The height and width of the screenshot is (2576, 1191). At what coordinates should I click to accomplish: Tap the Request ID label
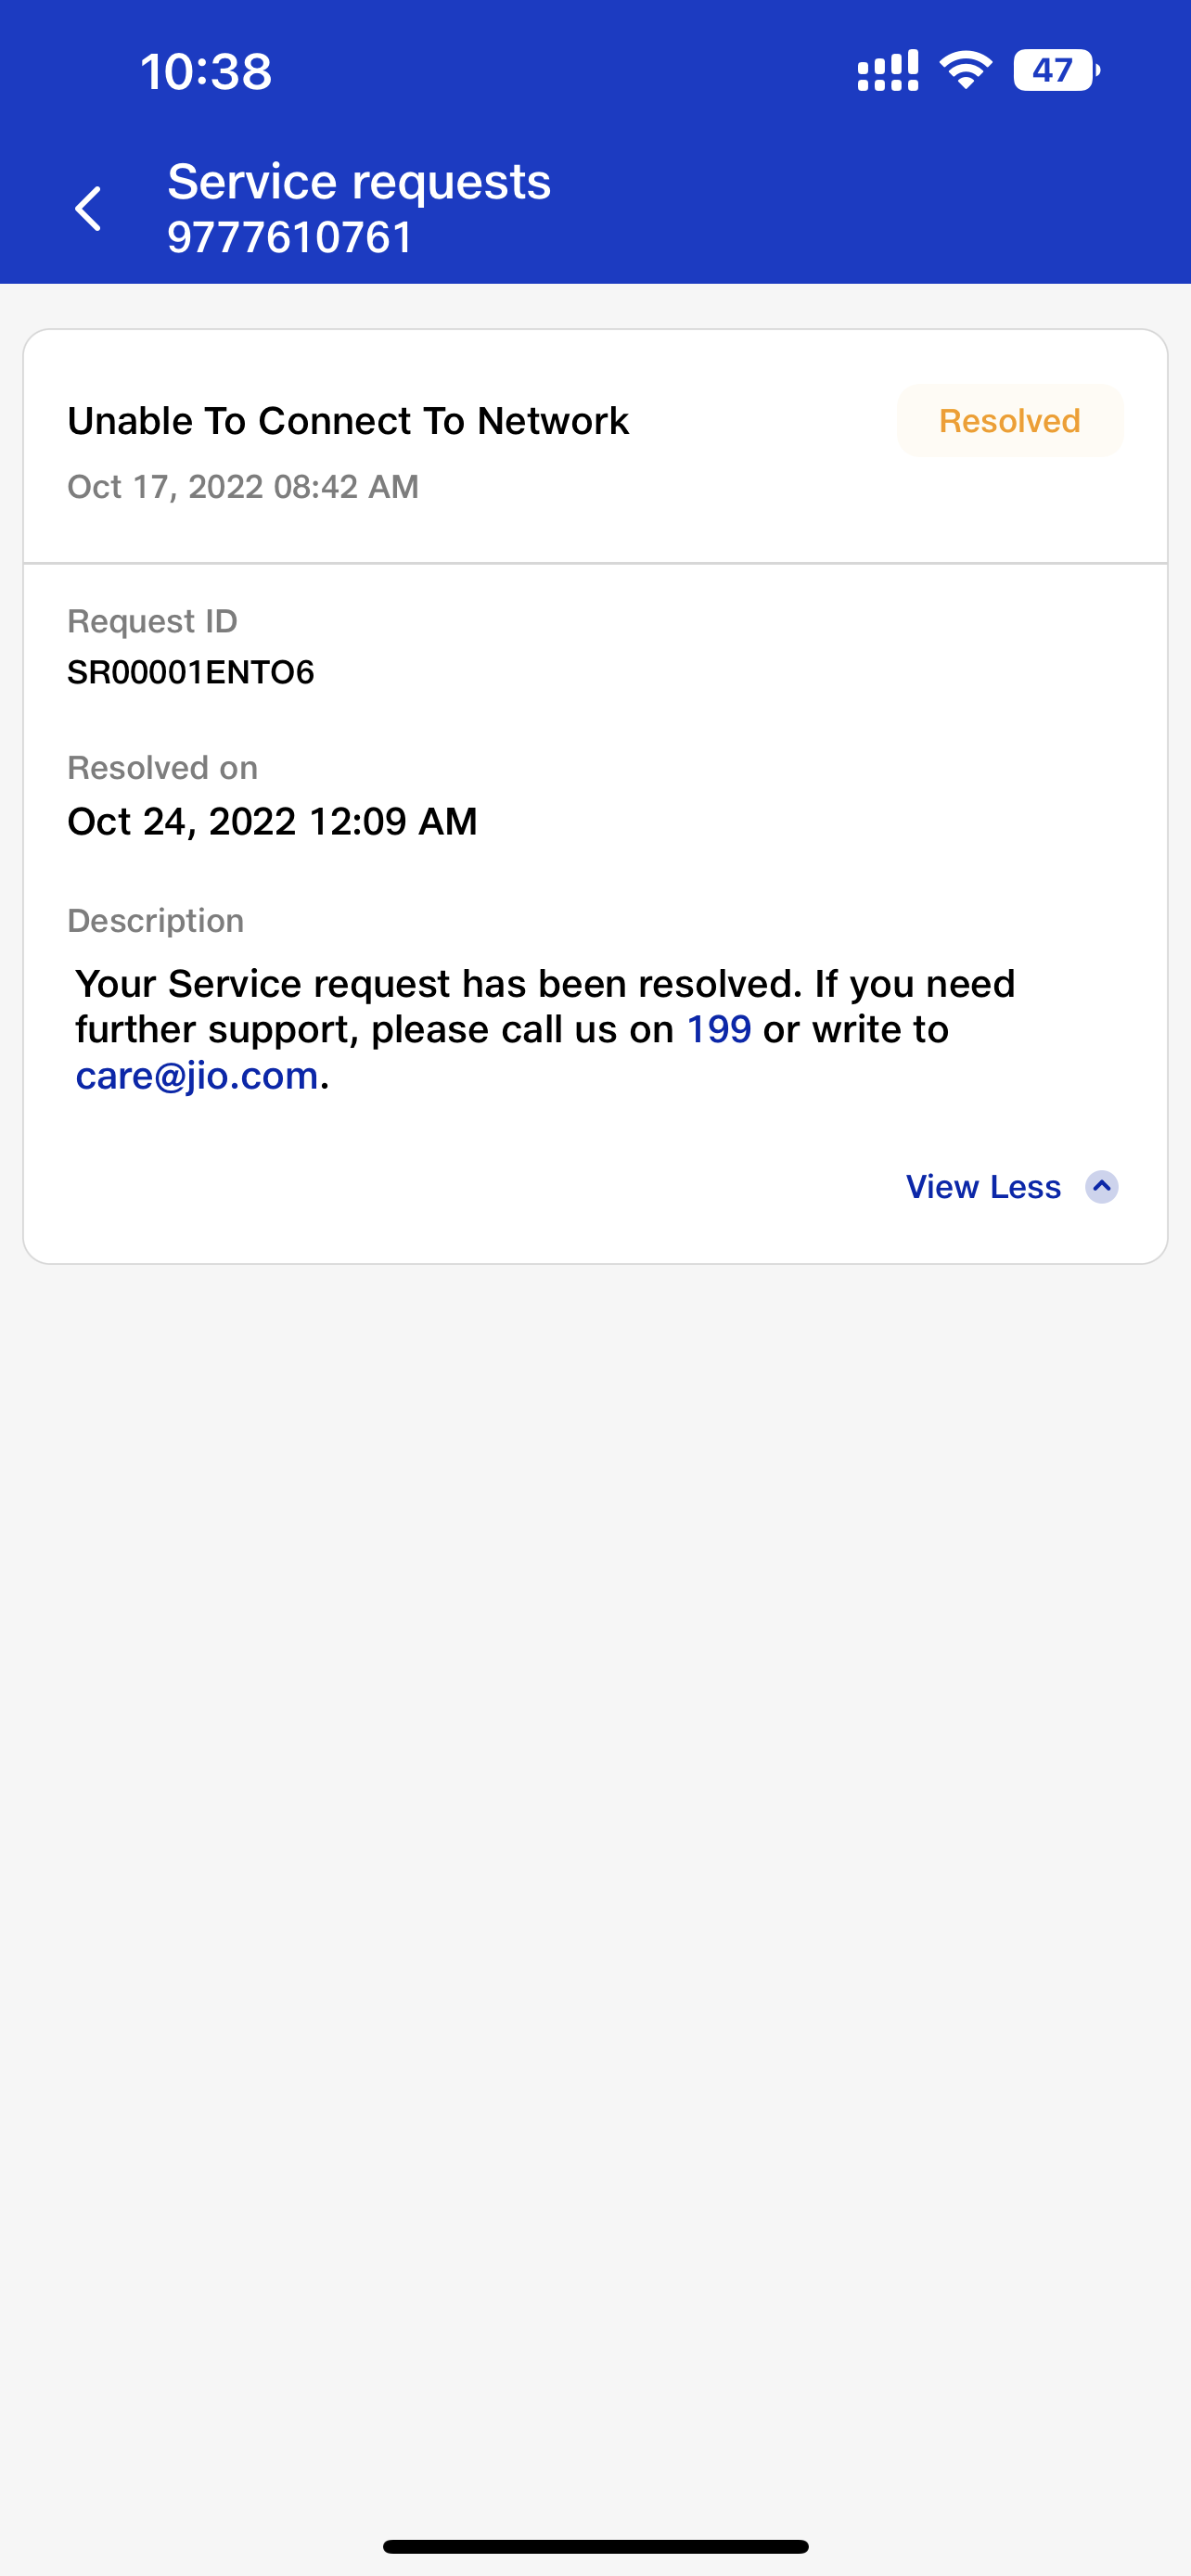pyautogui.click(x=152, y=621)
